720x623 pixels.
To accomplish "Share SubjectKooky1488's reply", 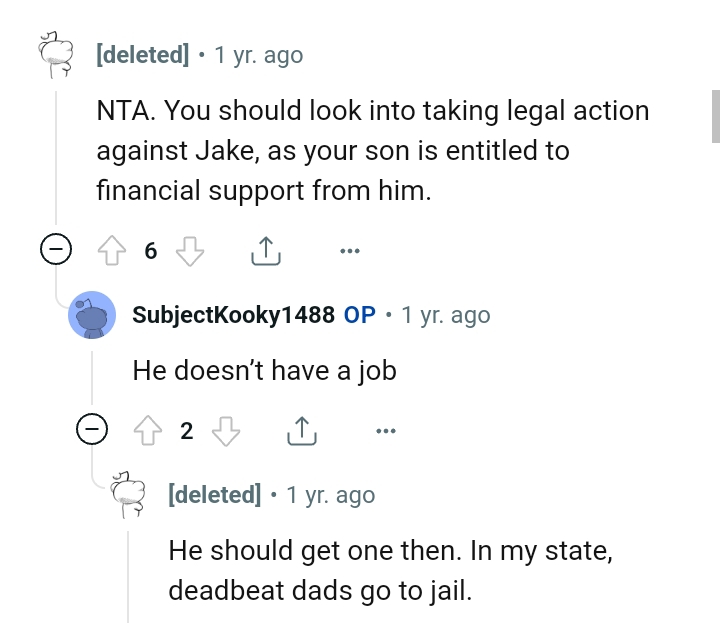I will pyautogui.click(x=301, y=431).
